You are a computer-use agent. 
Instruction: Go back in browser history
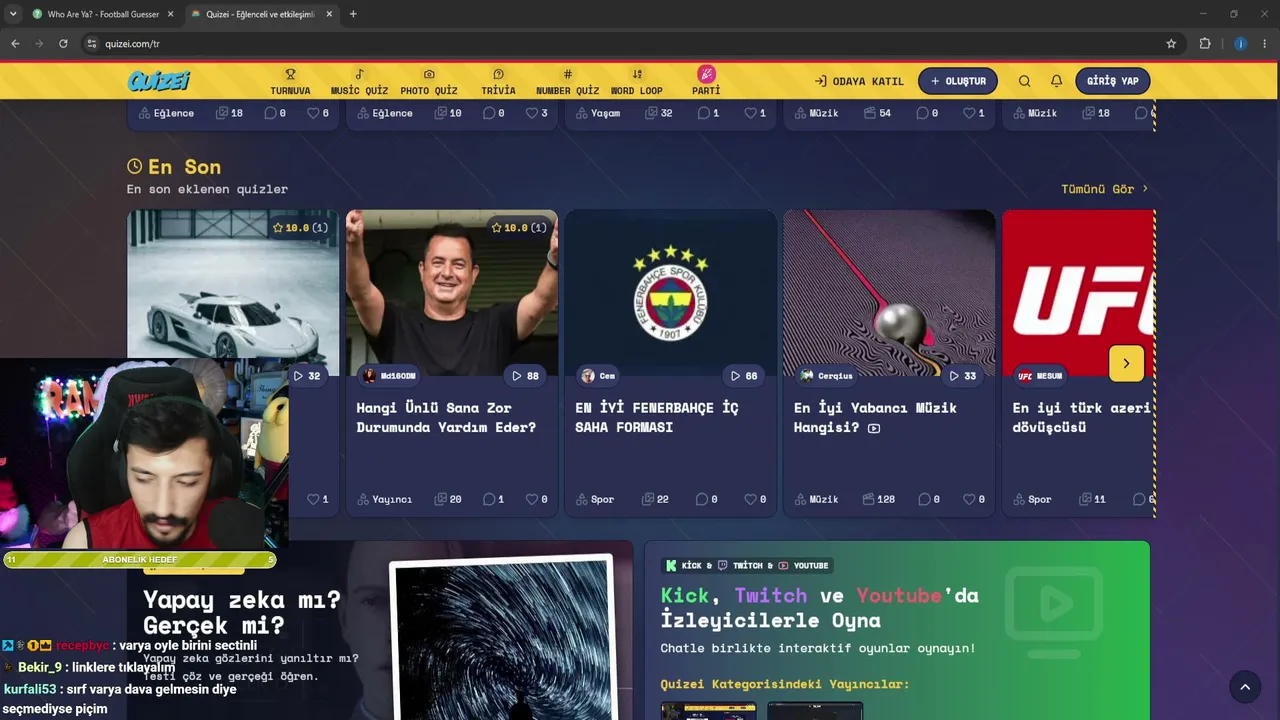tap(15, 44)
